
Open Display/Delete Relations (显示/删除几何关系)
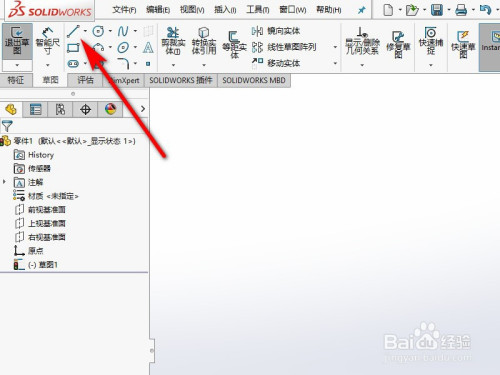pos(362,41)
